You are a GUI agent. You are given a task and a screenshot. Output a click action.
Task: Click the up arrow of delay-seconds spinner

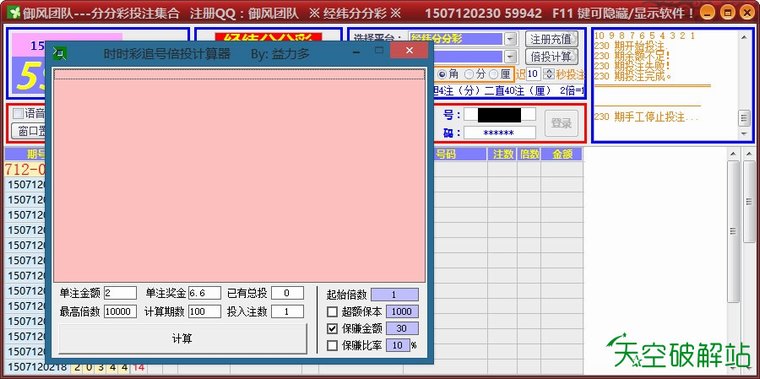pyautogui.click(x=548, y=71)
